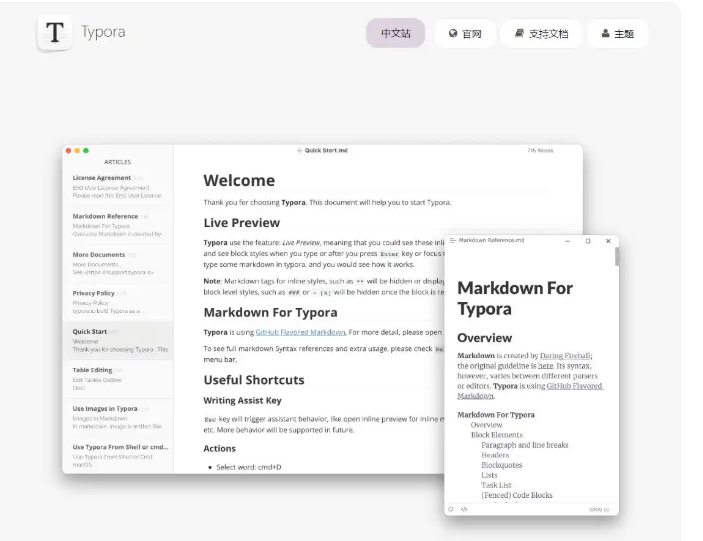703x541 pixels.
Task: Follow GitHub Flavored Markdown link in Reference window
Action: (530, 391)
